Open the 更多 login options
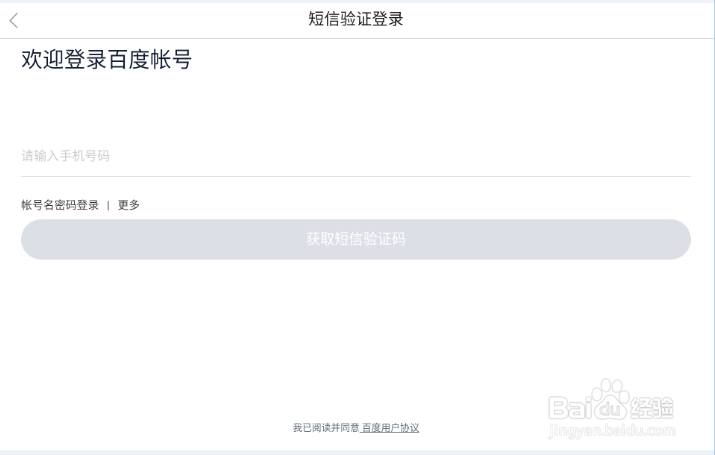Image resolution: width=715 pixels, height=455 pixels. [x=129, y=205]
